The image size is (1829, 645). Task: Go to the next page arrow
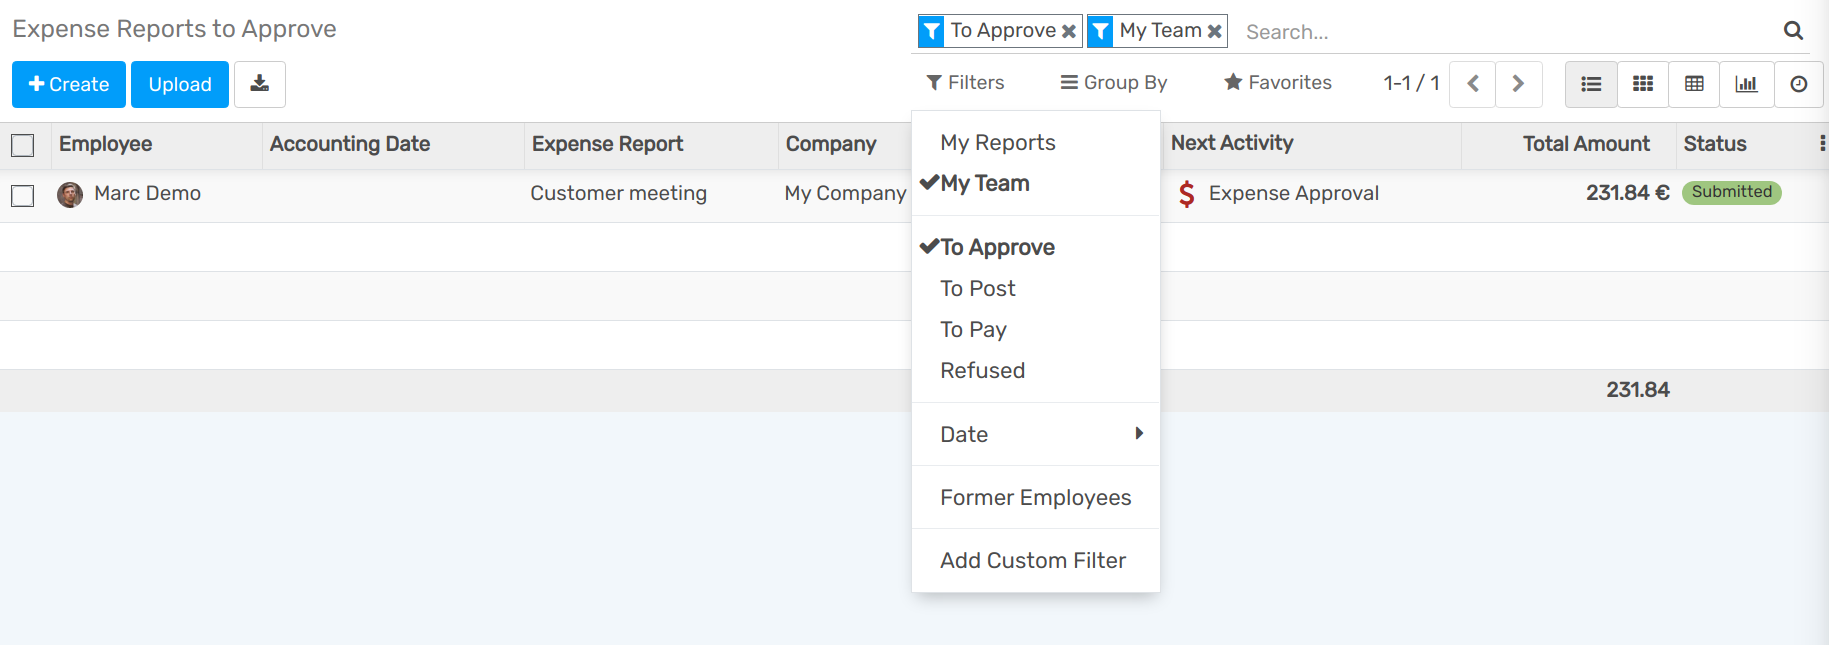click(1518, 84)
